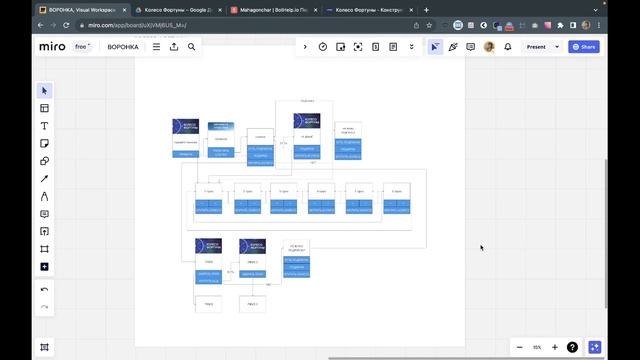The height and width of the screenshot is (360, 640).
Task: Open the comments panel in top bar
Action: click(471, 47)
